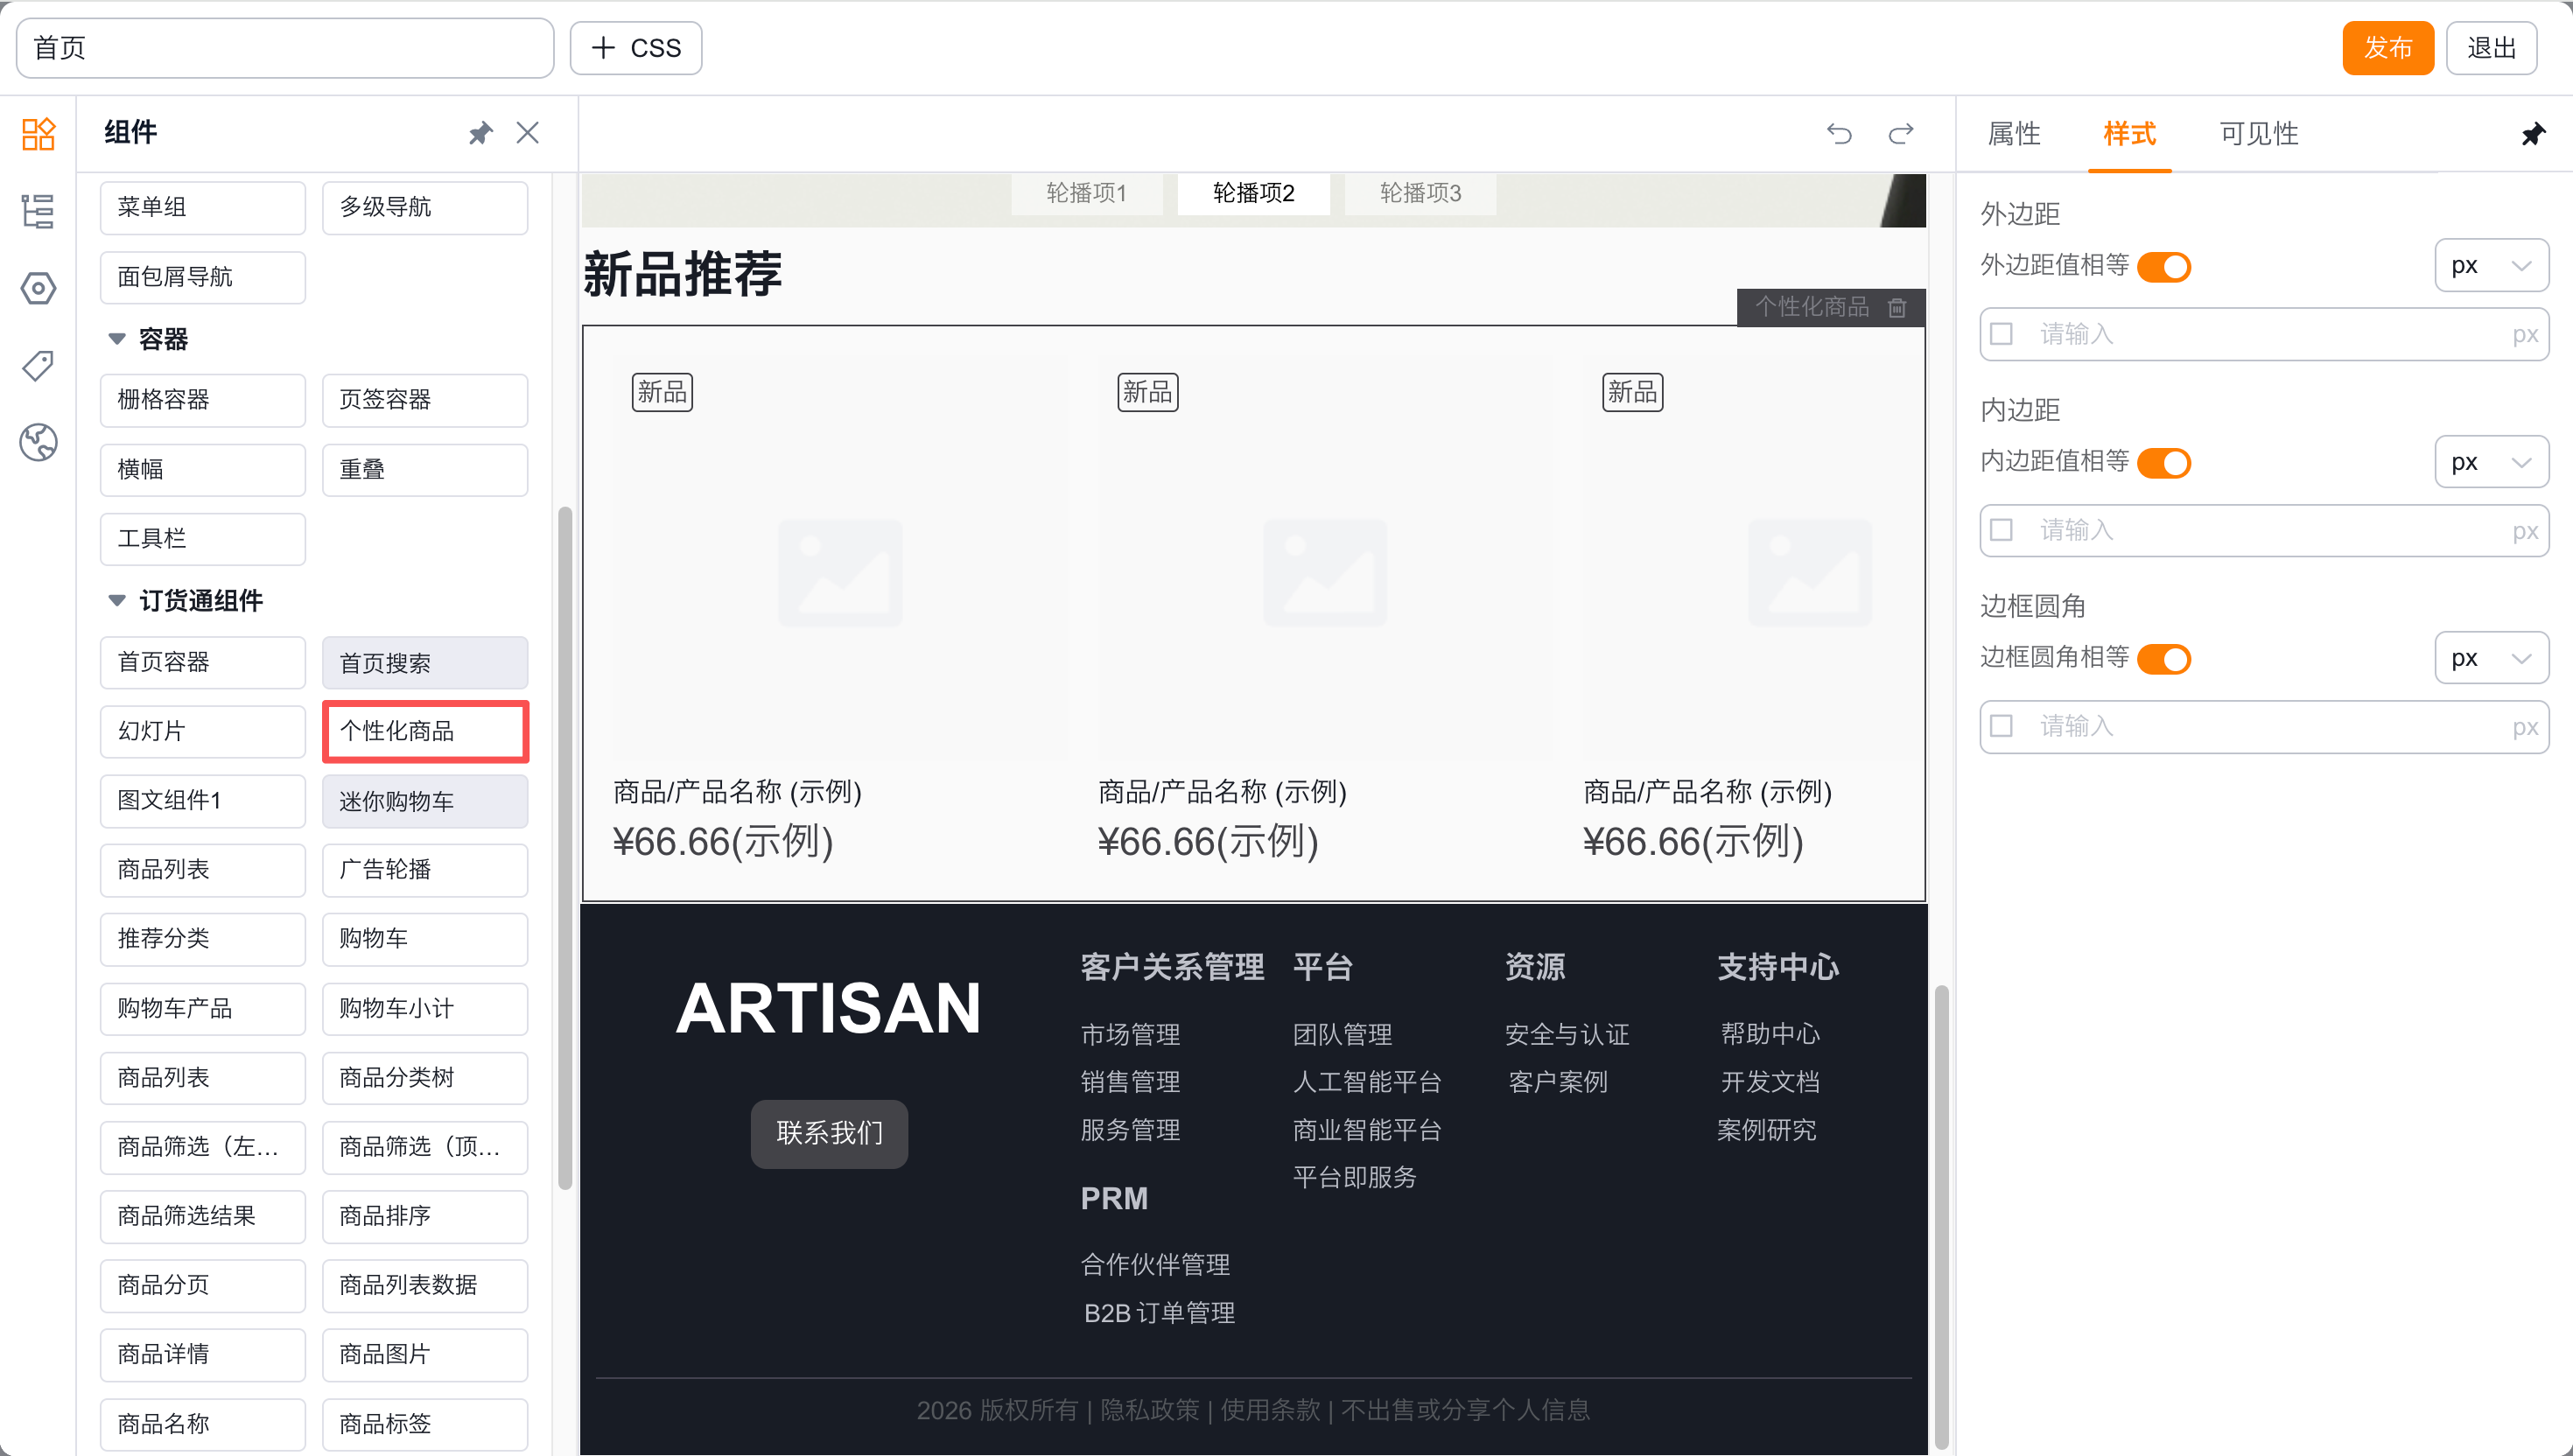The width and height of the screenshot is (2573, 1456).
Task: Click the hexagon settings sidebar icon
Action: 38,289
